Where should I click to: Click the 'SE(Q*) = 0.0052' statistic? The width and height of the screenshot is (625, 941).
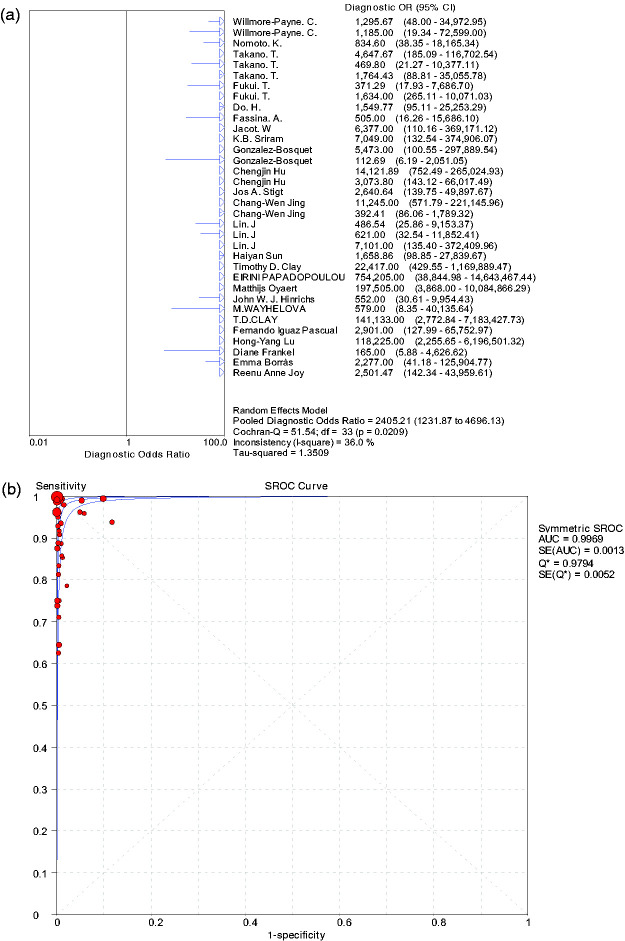coord(576,575)
